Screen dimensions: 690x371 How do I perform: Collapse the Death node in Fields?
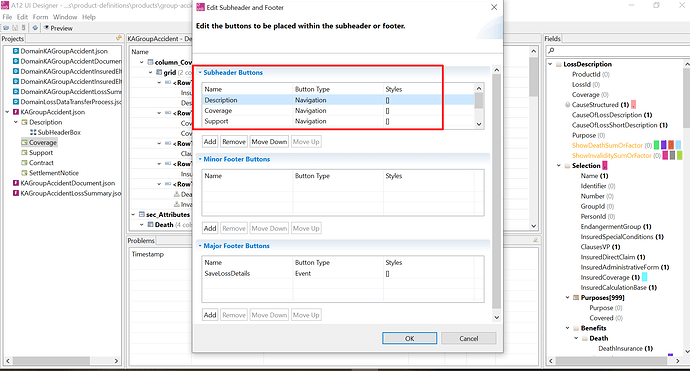576,338
